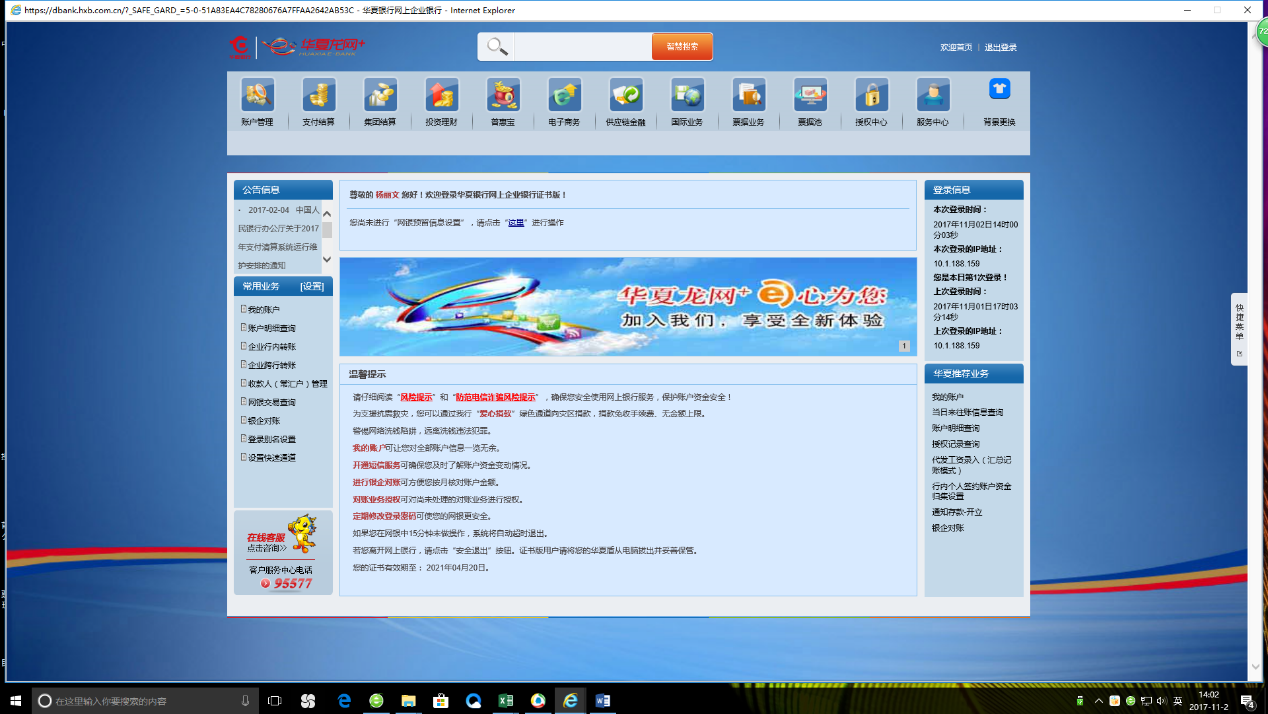This screenshot has height=714, width=1268.
Task: Click 进行银企对账 link in tips
Action: (x=376, y=482)
